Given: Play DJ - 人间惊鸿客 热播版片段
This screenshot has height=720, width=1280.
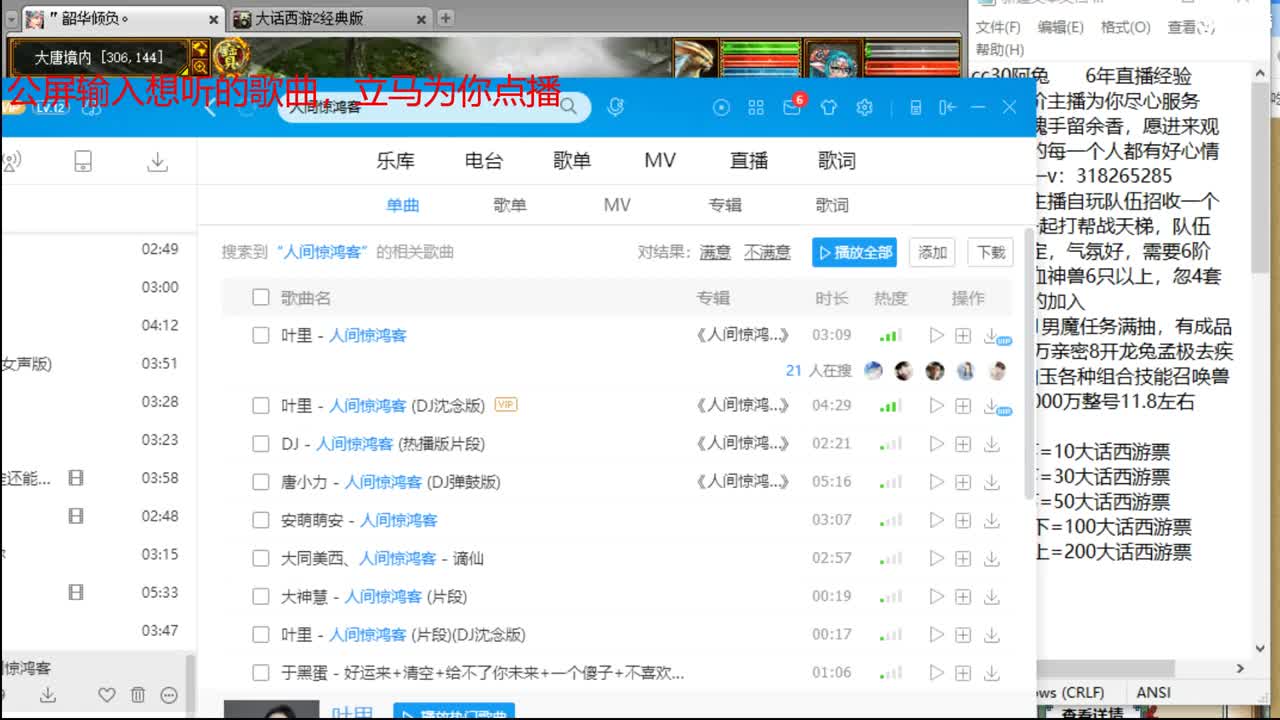Looking at the screenshot, I should [936, 444].
